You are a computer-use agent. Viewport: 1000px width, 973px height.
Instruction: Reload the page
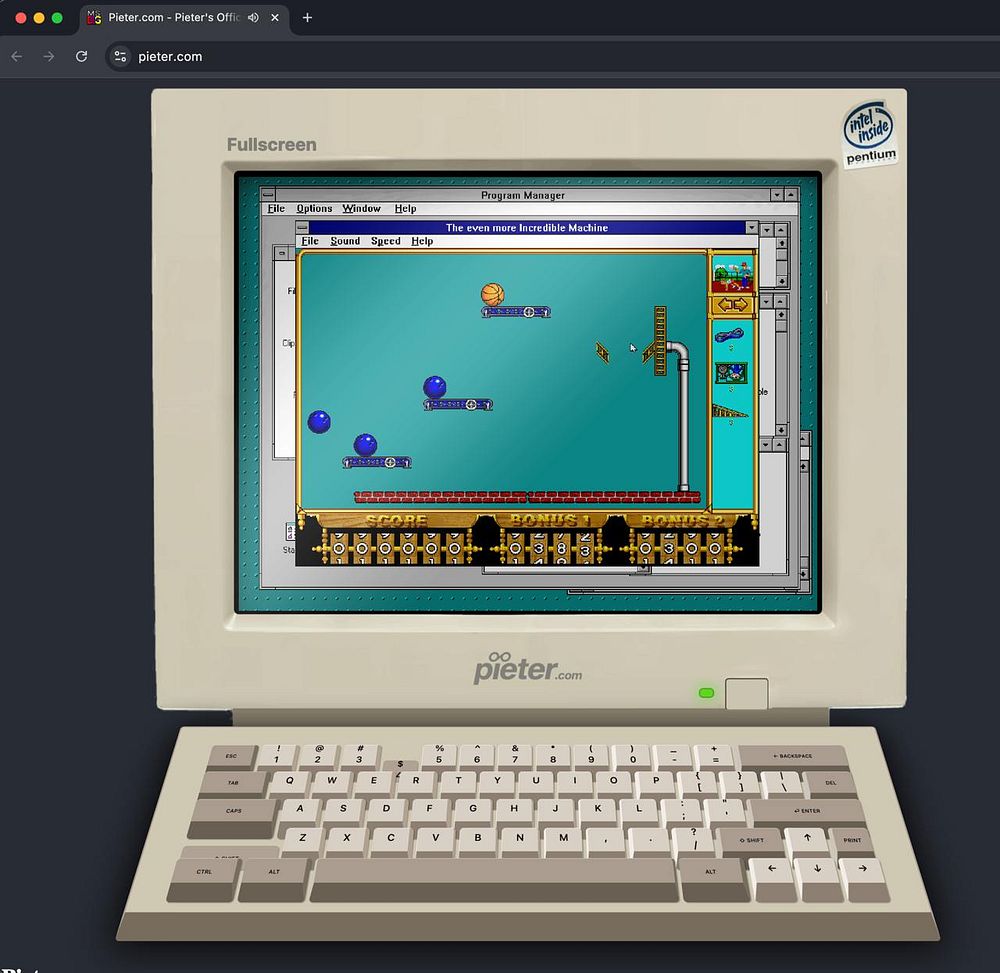81,57
